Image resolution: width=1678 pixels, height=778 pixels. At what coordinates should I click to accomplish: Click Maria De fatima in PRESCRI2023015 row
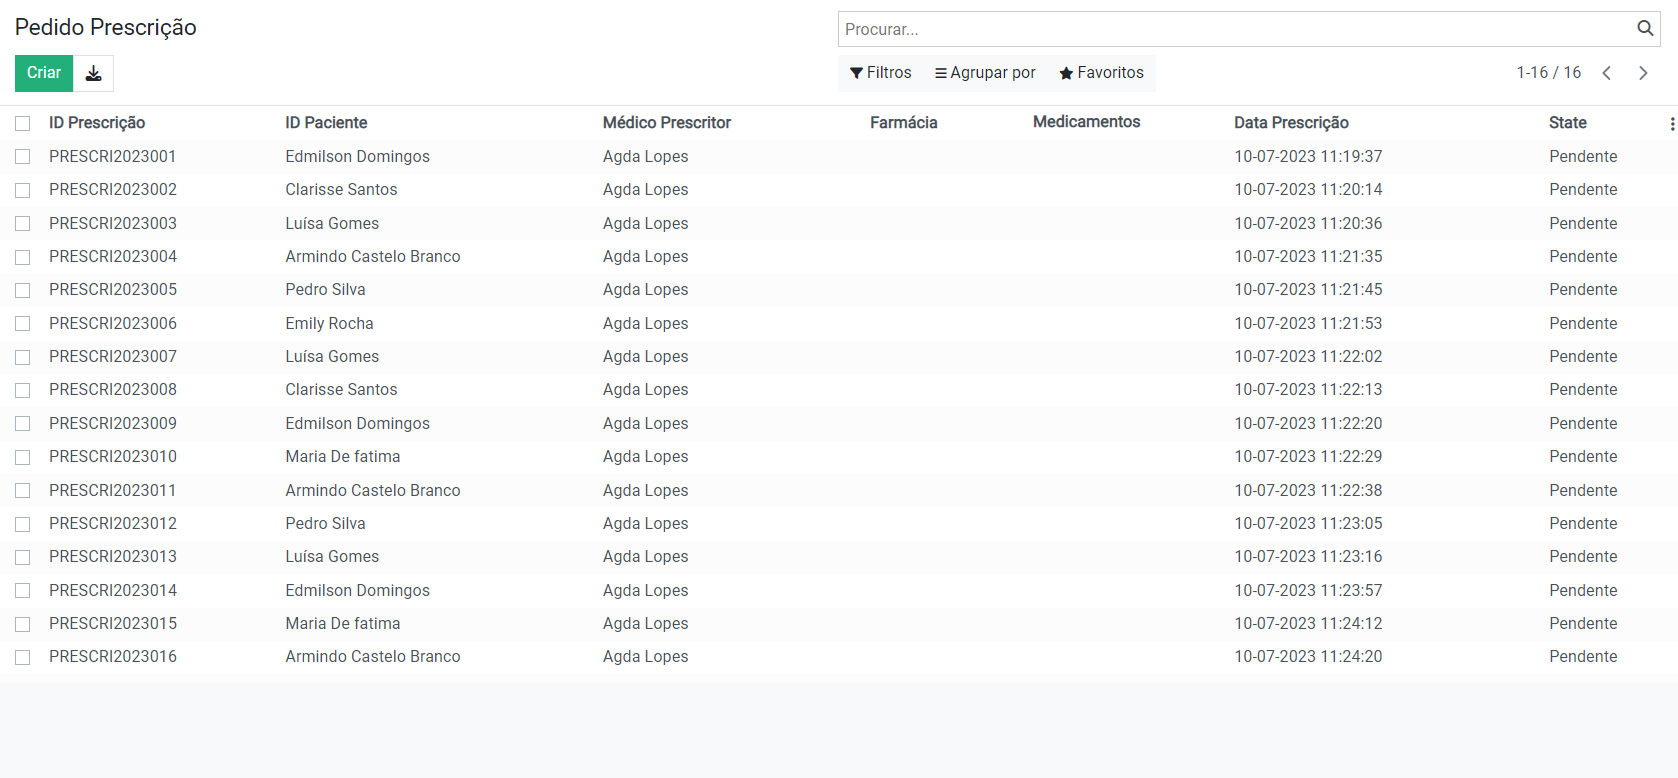point(343,623)
